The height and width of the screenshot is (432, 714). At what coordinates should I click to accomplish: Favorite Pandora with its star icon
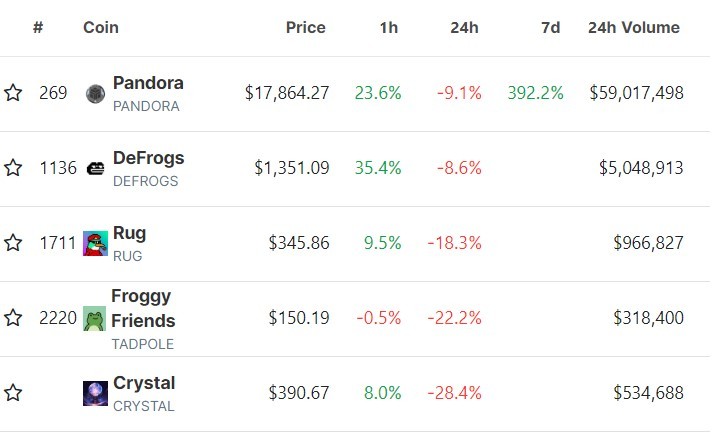pyautogui.click(x=13, y=93)
